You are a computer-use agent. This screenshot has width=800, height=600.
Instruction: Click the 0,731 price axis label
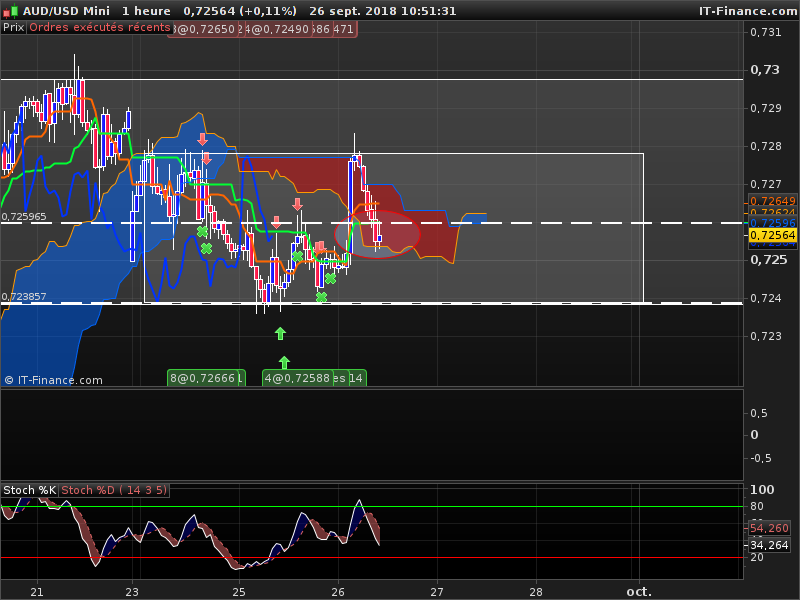coord(766,32)
